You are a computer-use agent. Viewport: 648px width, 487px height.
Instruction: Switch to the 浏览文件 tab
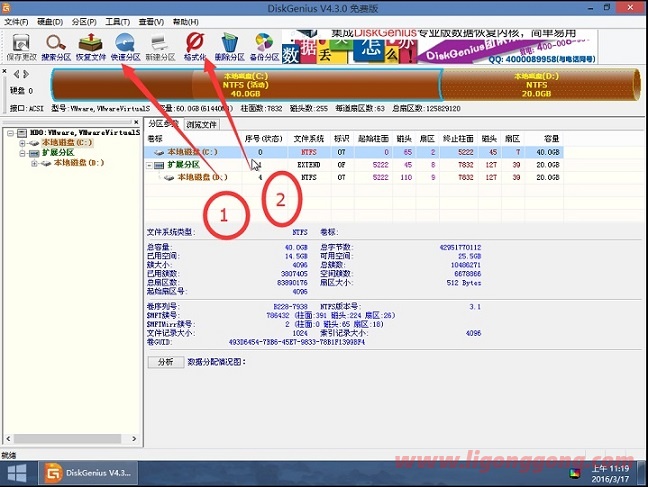201,124
